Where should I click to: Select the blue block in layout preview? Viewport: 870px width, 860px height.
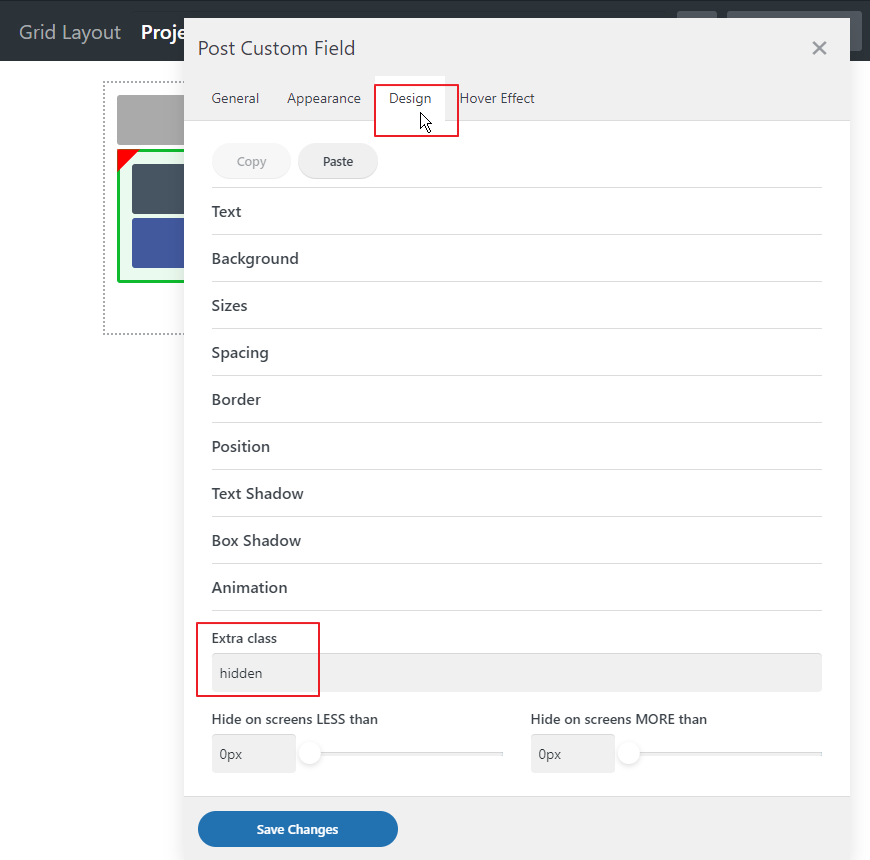(x=158, y=243)
